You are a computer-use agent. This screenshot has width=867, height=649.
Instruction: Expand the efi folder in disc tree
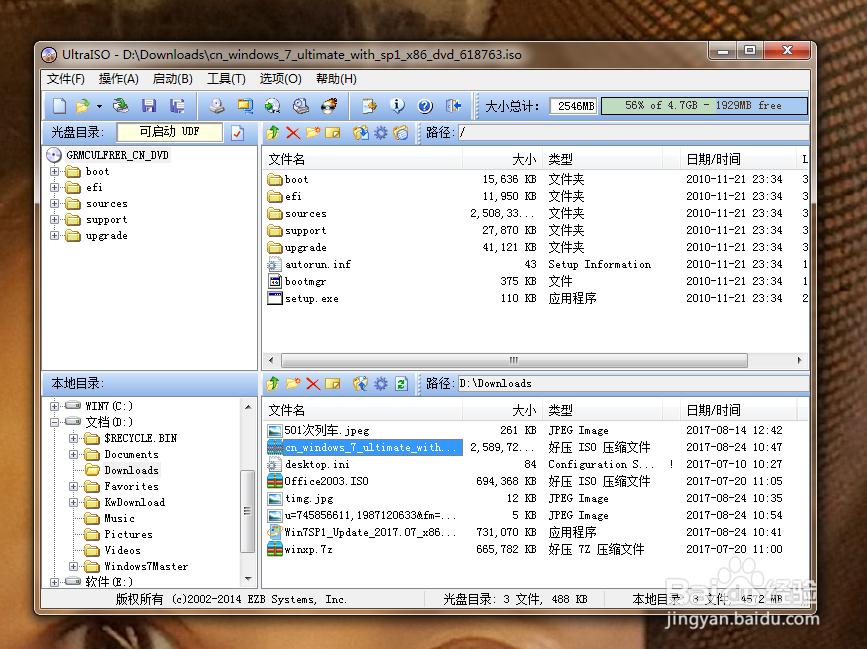tap(54, 187)
